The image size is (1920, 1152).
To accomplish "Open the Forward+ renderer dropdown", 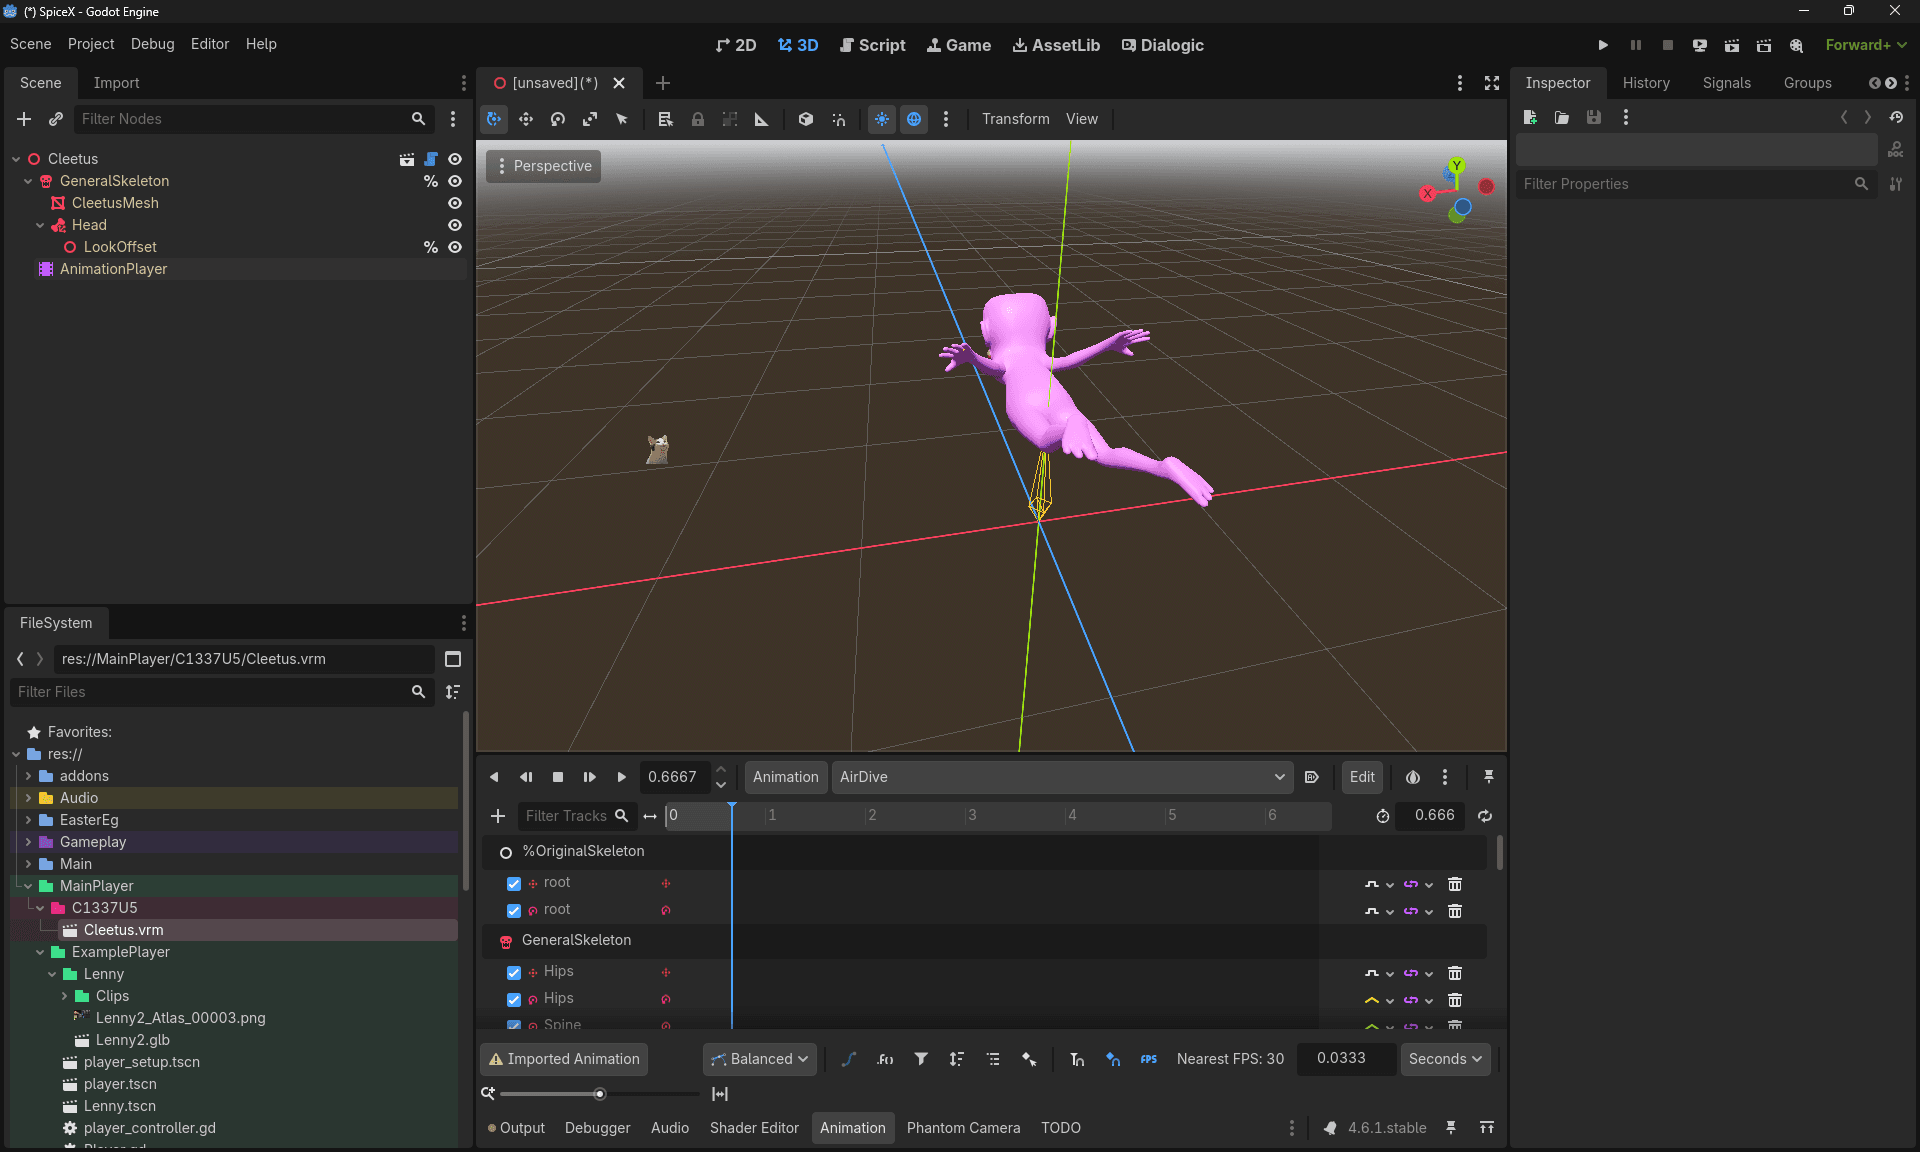I will tap(1866, 45).
